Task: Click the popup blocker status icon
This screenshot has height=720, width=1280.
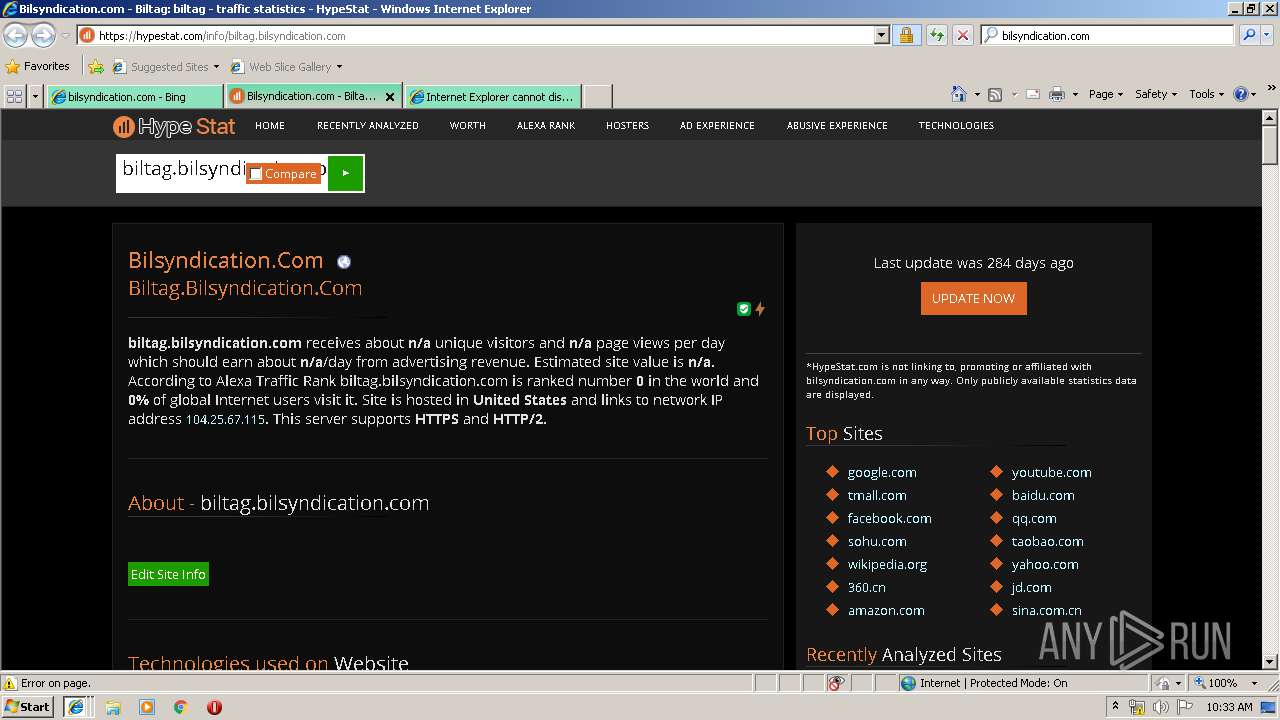Action: [x=836, y=683]
